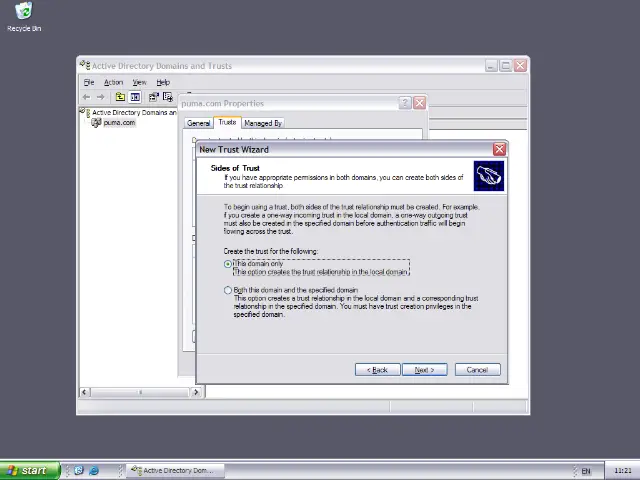The width and height of the screenshot is (640, 480).
Task: Cancel the New Trust Wizard
Action: pyautogui.click(x=477, y=370)
